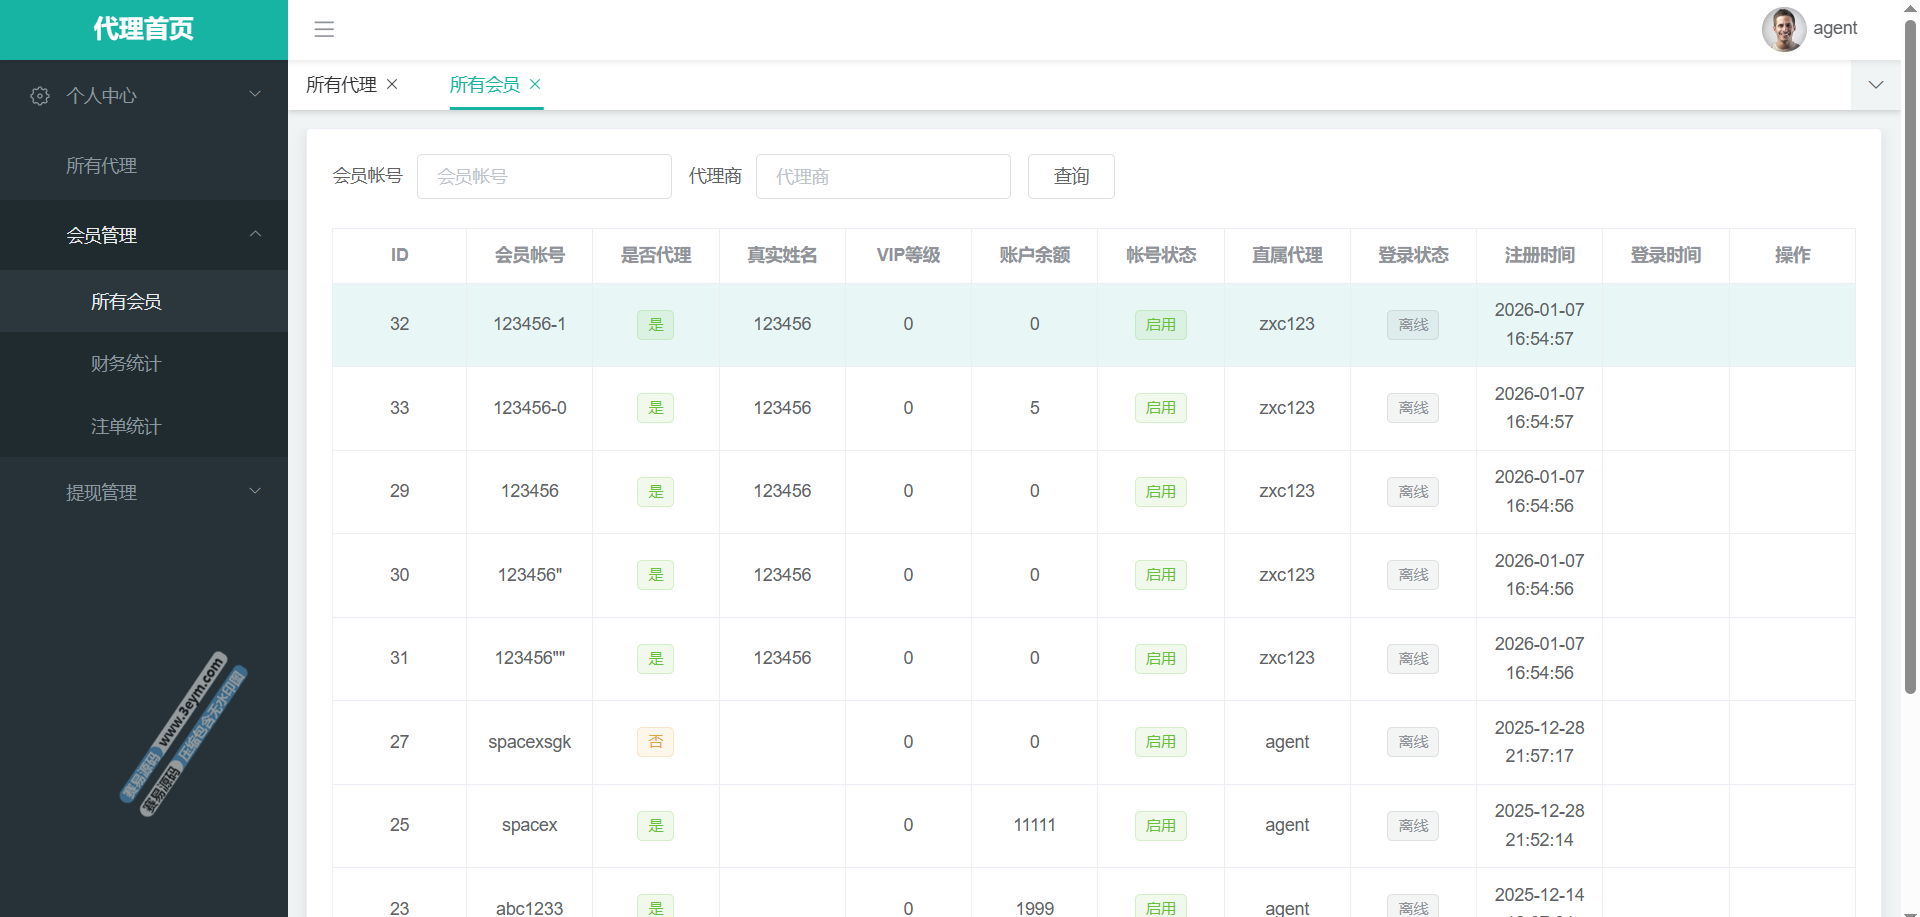Click the gear icon beside 个人中心
This screenshot has width=1920, height=917.
click(40, 96)
